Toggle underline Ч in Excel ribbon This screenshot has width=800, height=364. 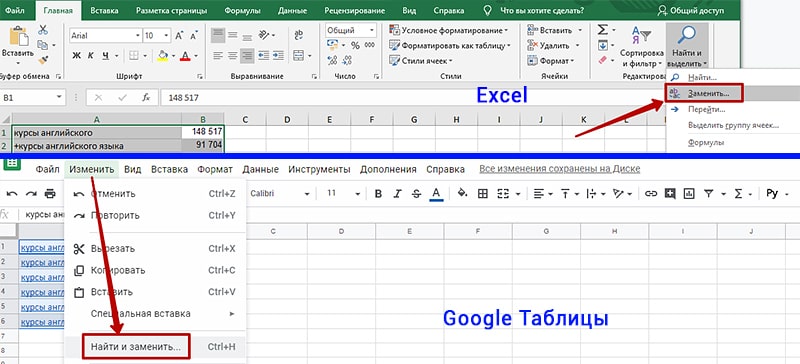106,56
